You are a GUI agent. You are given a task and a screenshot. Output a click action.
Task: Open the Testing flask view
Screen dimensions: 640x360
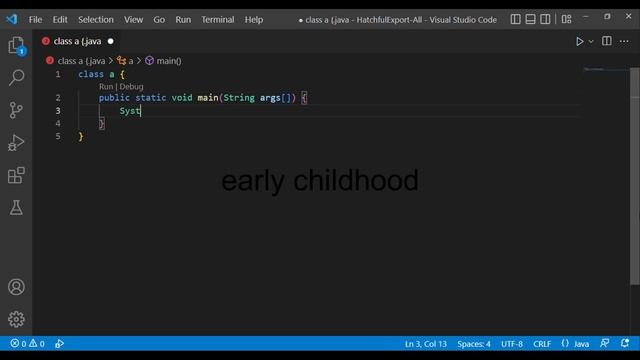pos(16,207)
